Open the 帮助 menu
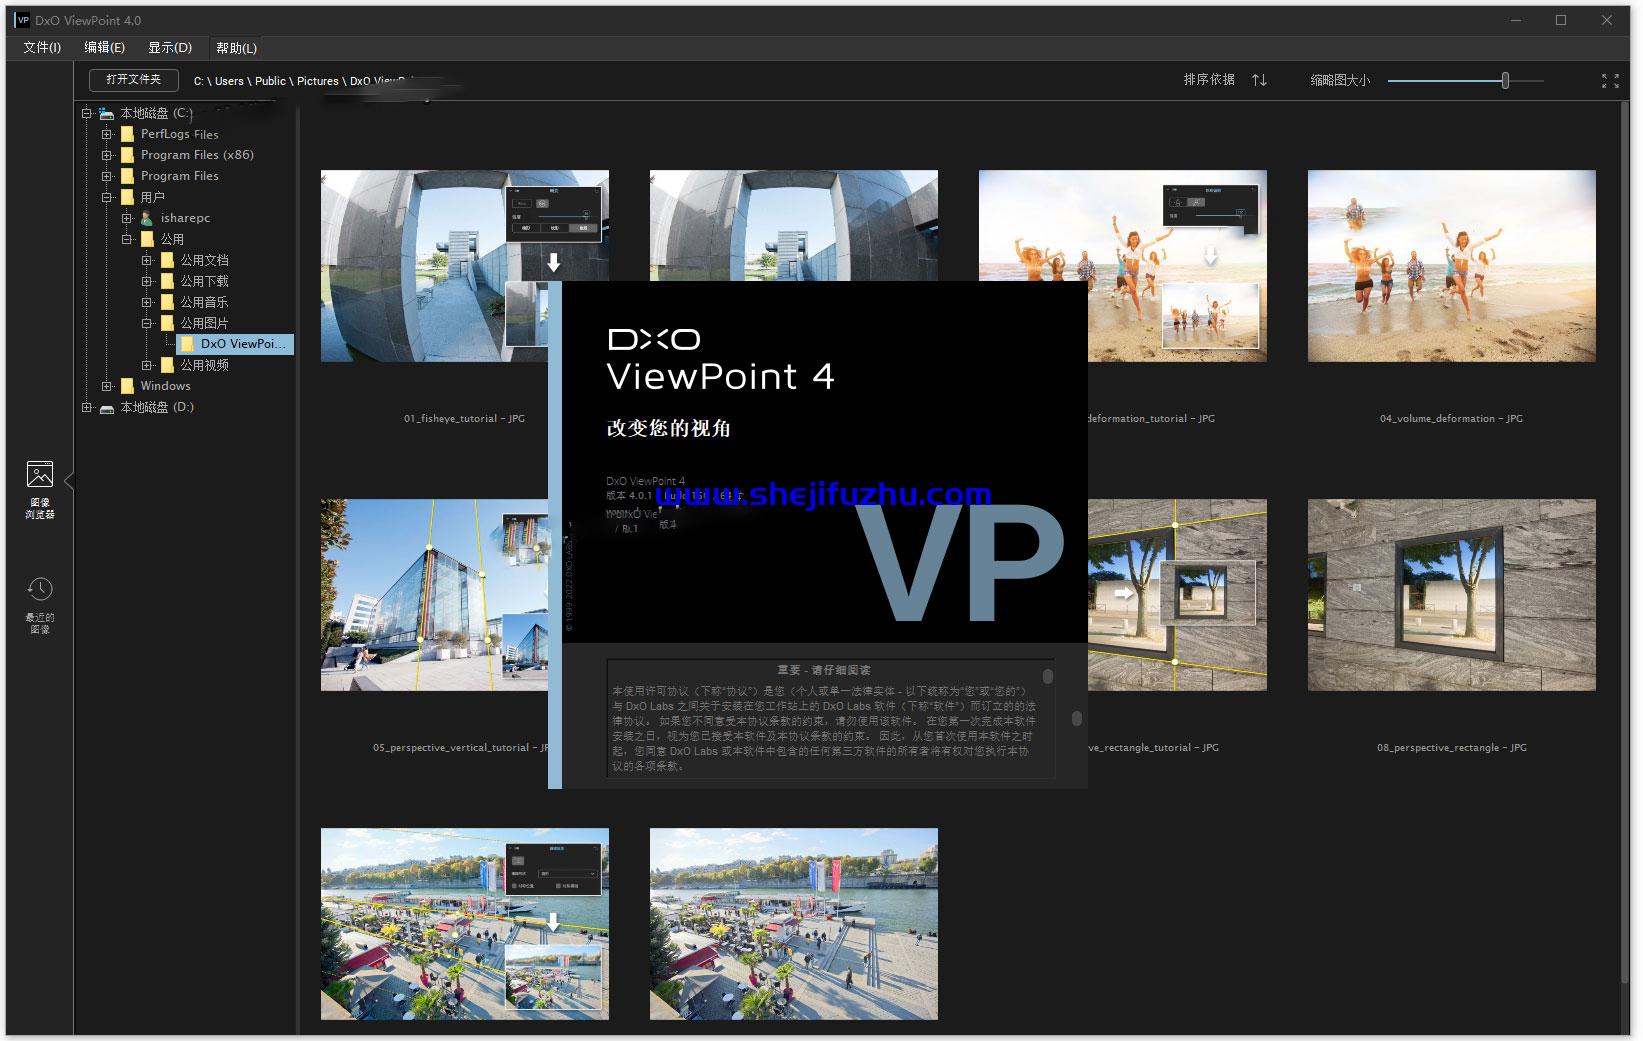Screen dimensions: 1643x1041 tap(236, 47)
